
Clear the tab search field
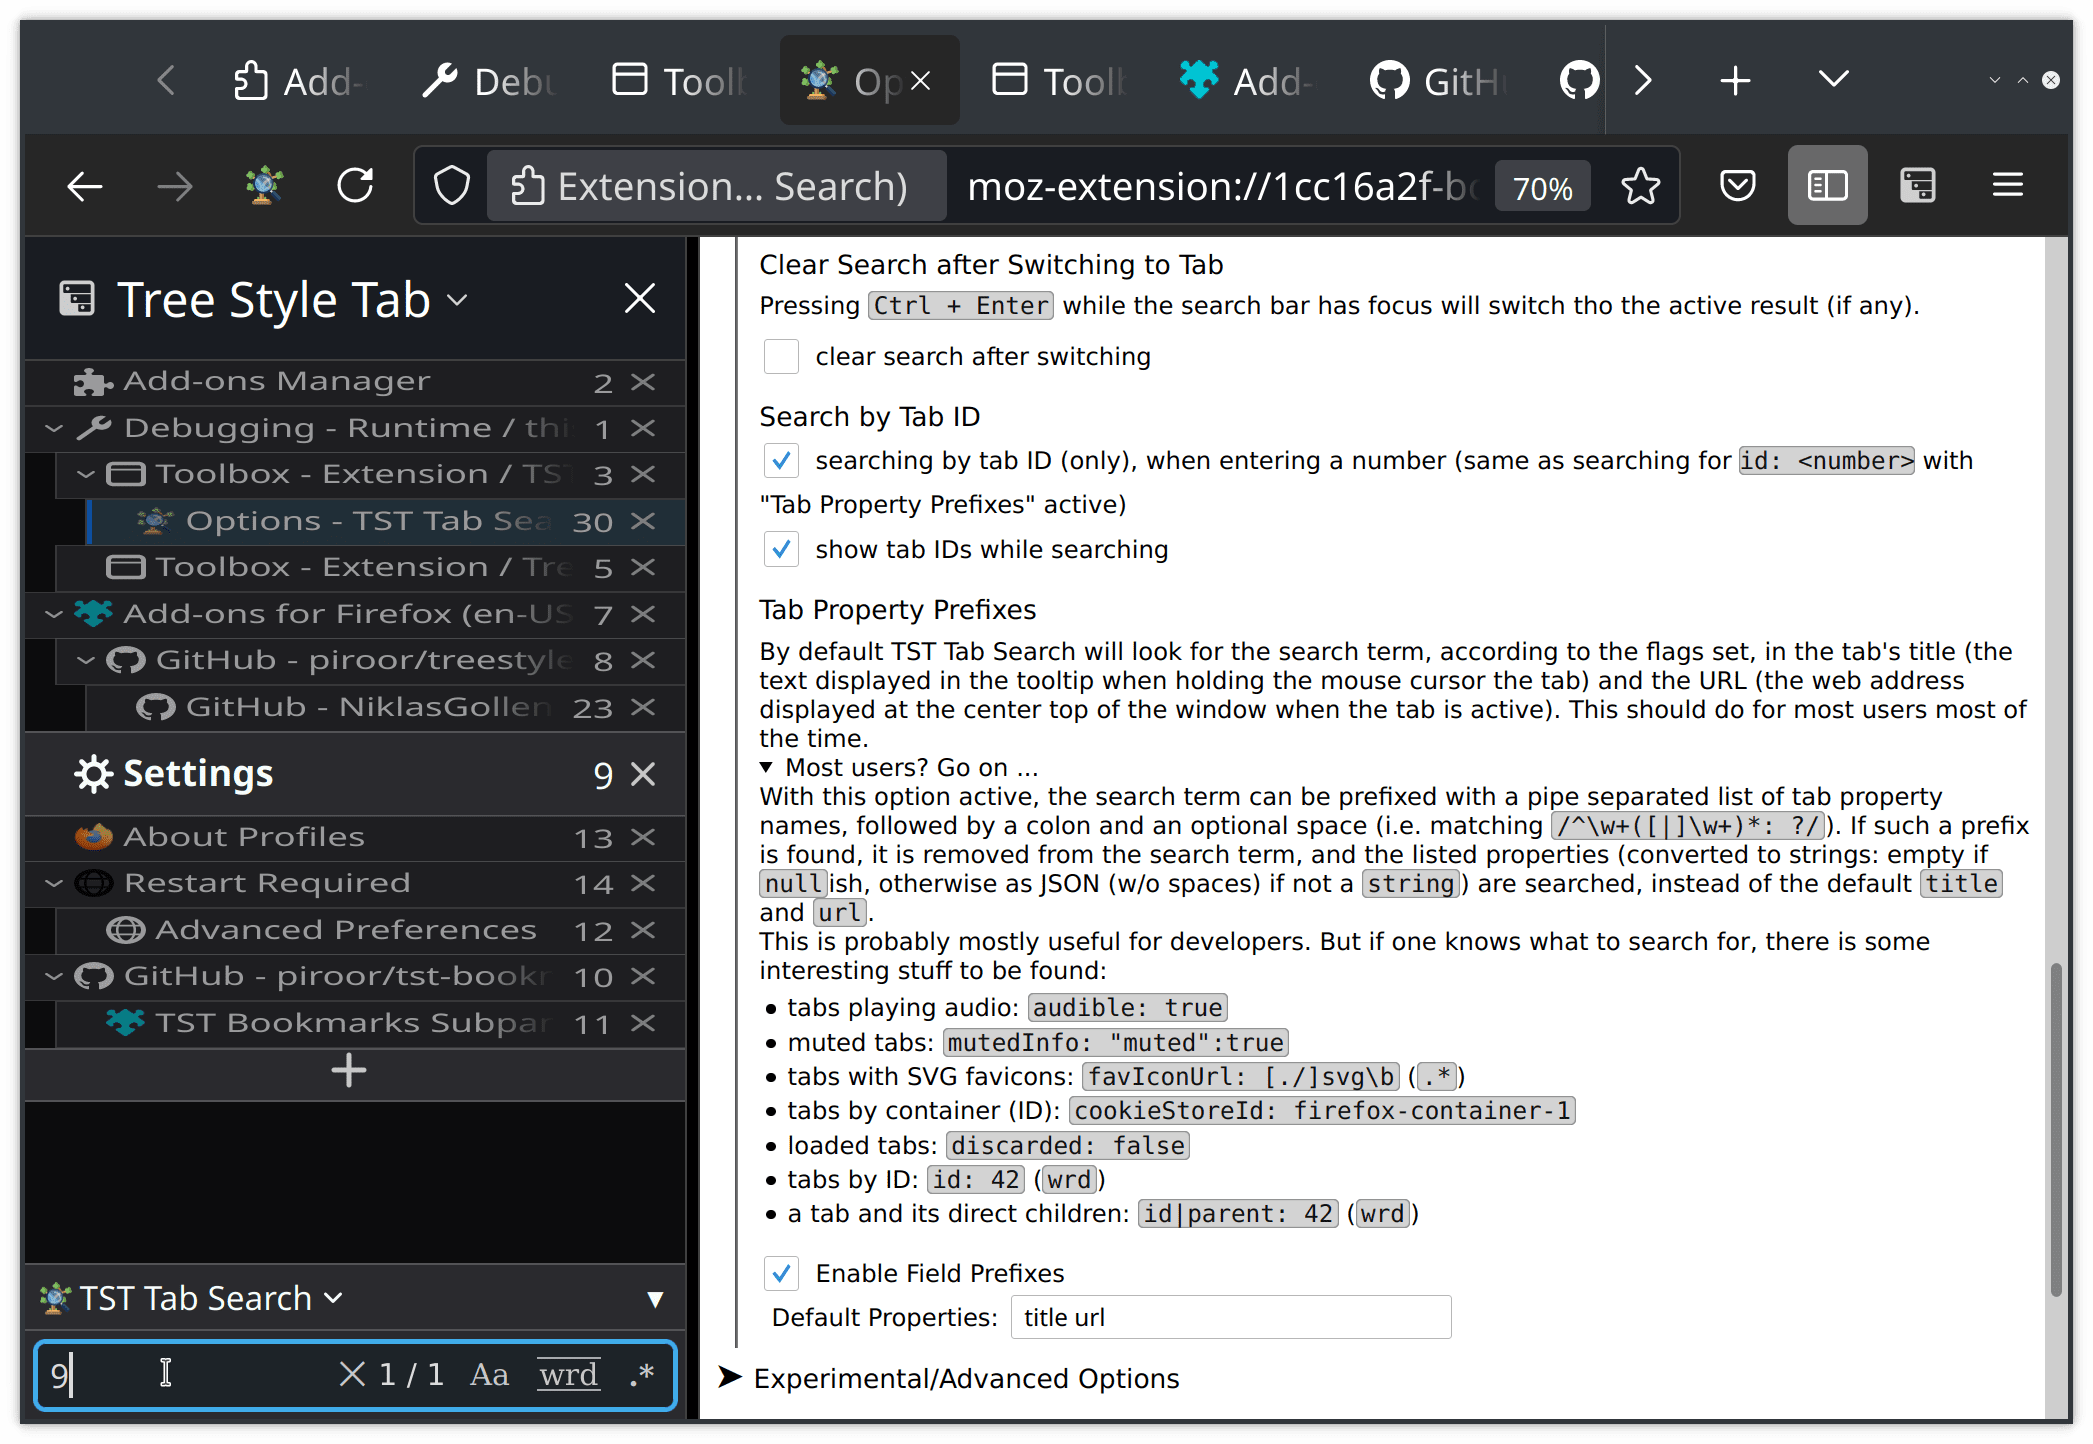(352, 1374)
